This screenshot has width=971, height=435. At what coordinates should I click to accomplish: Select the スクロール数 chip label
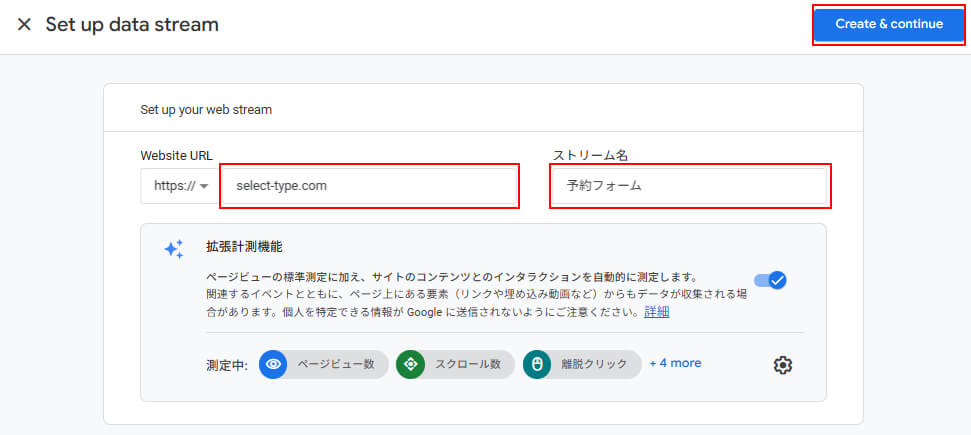tap(467, 364)
